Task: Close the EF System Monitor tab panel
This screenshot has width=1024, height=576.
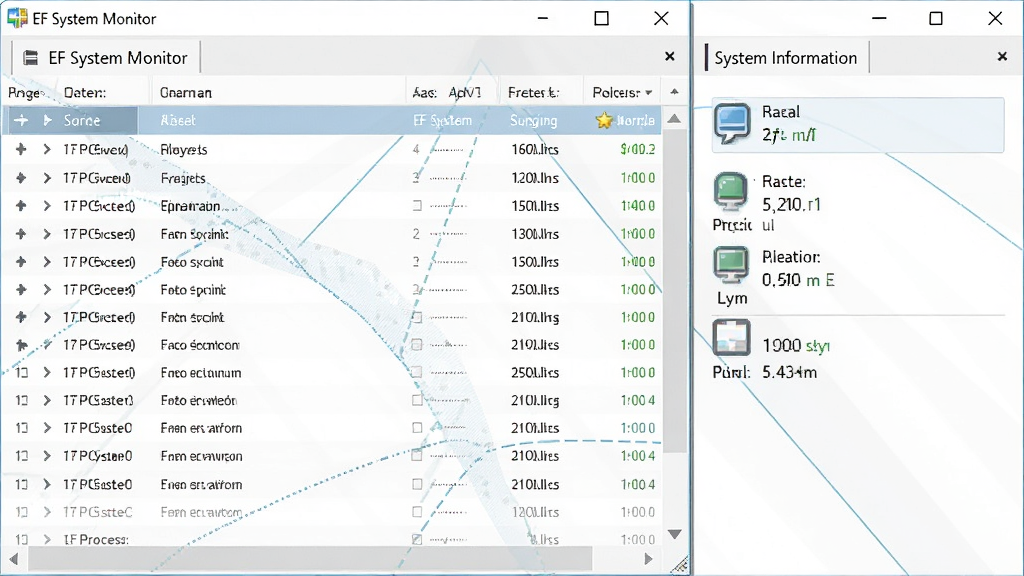Action: point(669,56)
